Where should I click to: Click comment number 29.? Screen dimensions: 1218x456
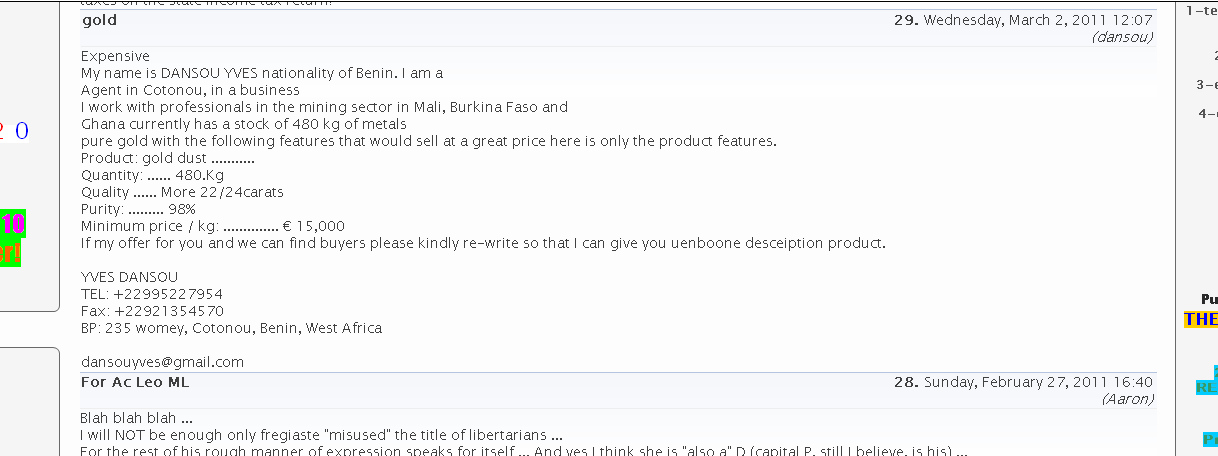[x=905, y=20]
